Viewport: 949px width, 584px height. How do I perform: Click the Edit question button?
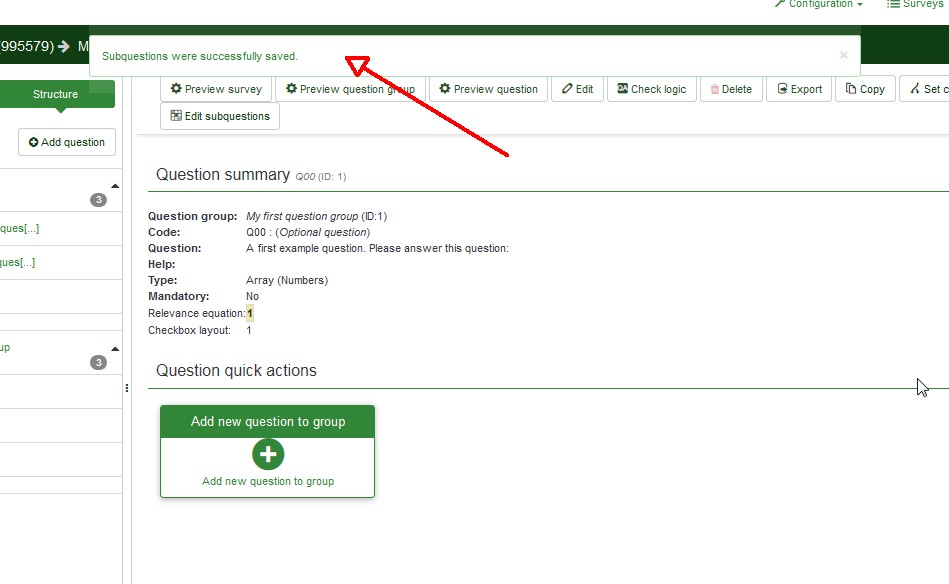coord(577,89)
